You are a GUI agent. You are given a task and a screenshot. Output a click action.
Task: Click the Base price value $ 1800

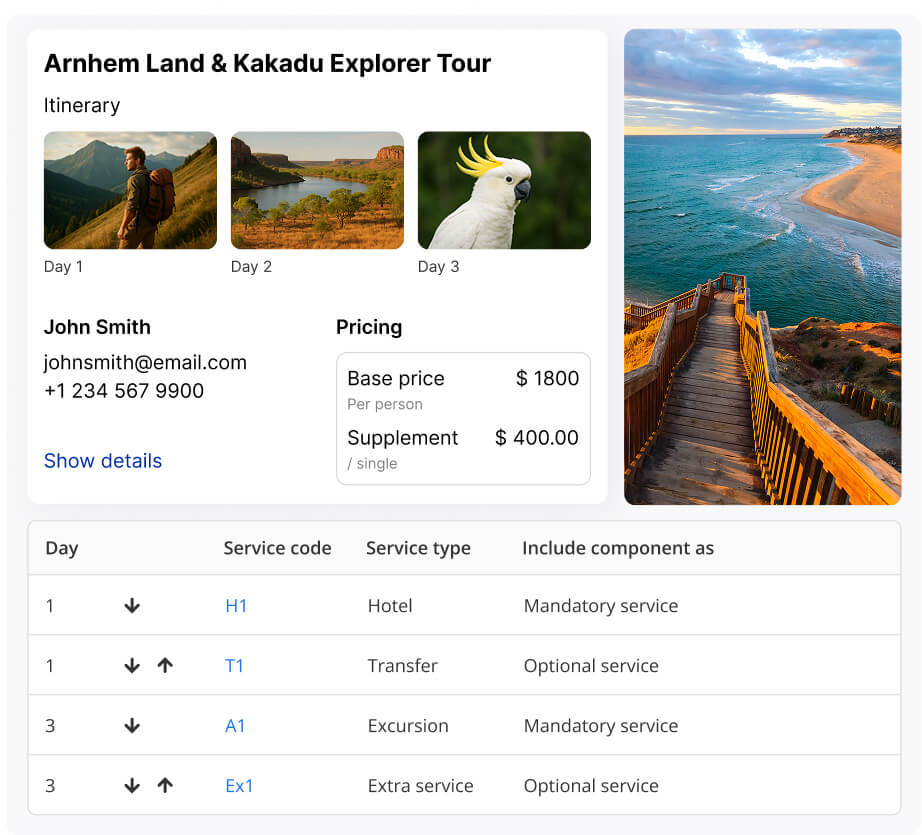(x=547, y=378)
